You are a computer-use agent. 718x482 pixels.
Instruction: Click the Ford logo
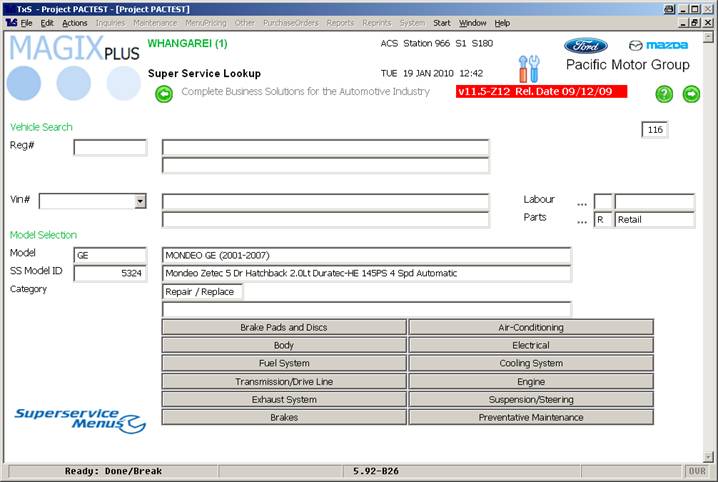point(585,45)
